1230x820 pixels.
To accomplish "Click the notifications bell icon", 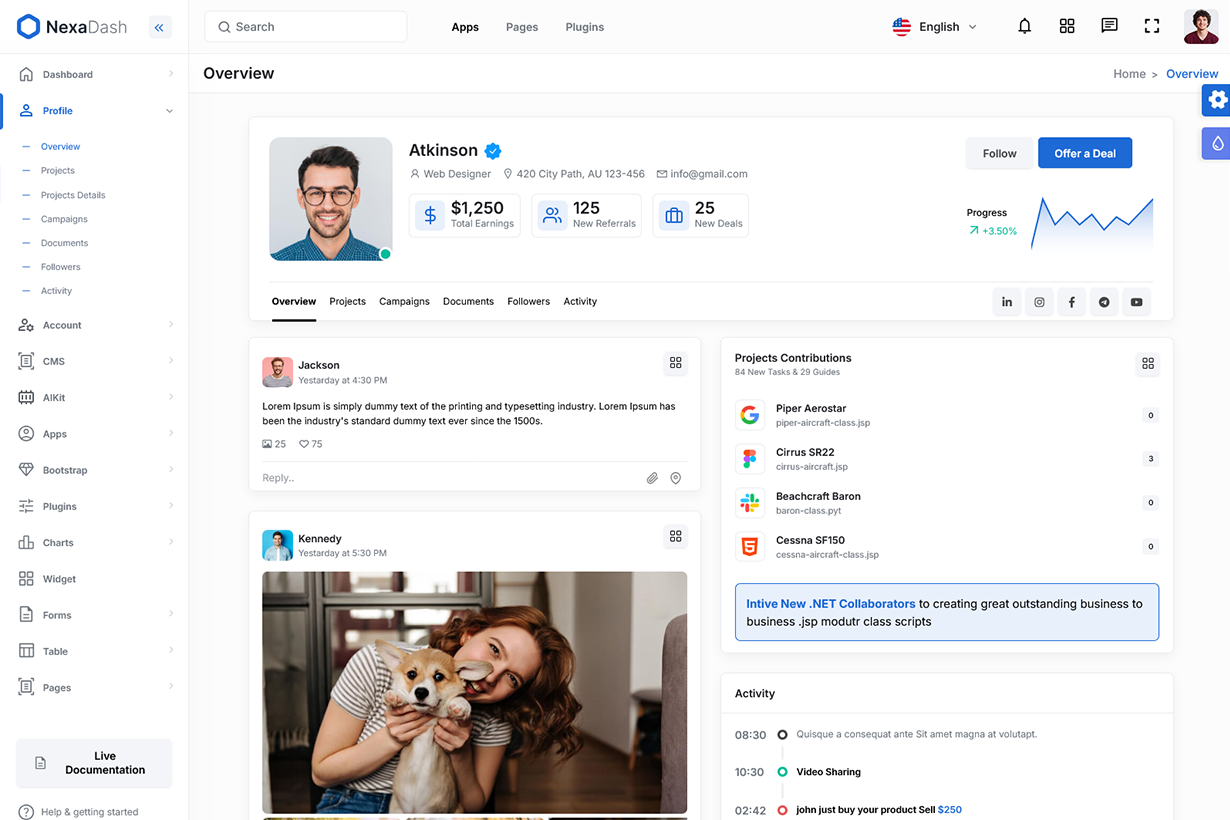I will click(x=1024, y=27).
